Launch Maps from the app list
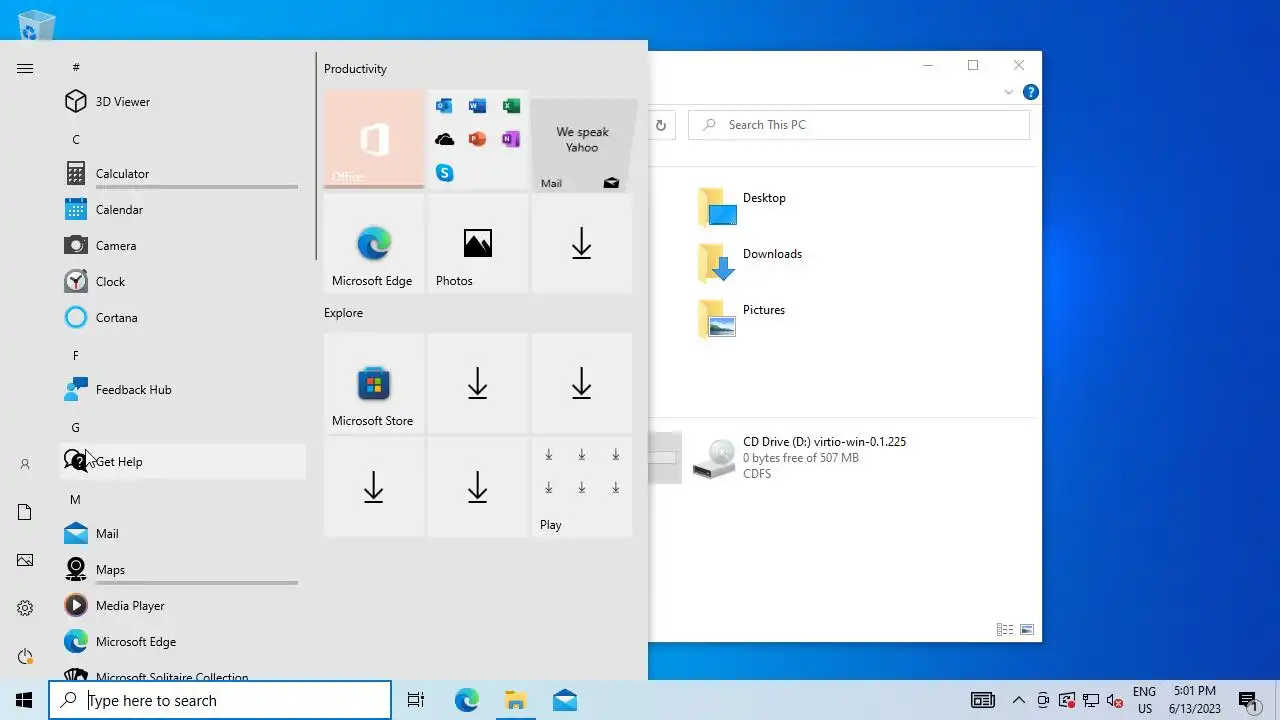1280x720 pixels. (x=183, y=570)
